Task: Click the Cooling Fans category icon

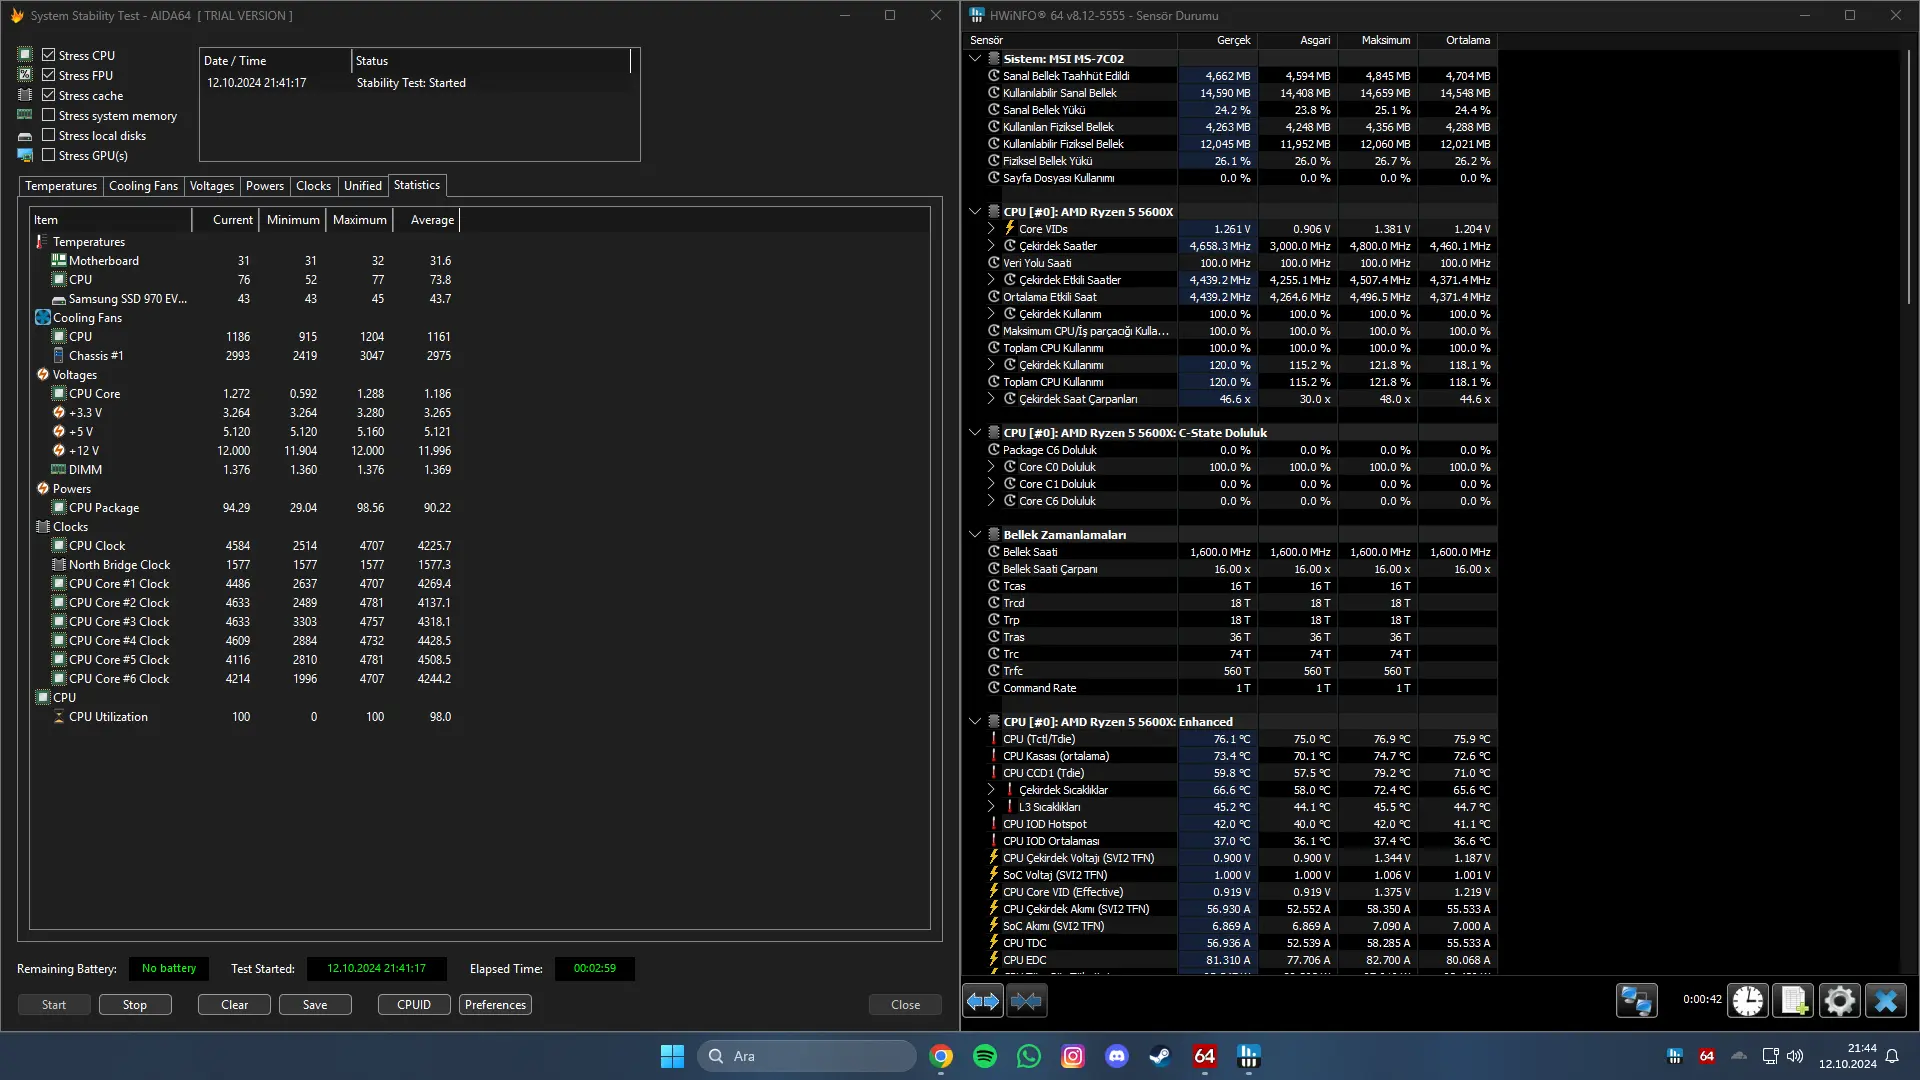Action: (x=43, y=318)
